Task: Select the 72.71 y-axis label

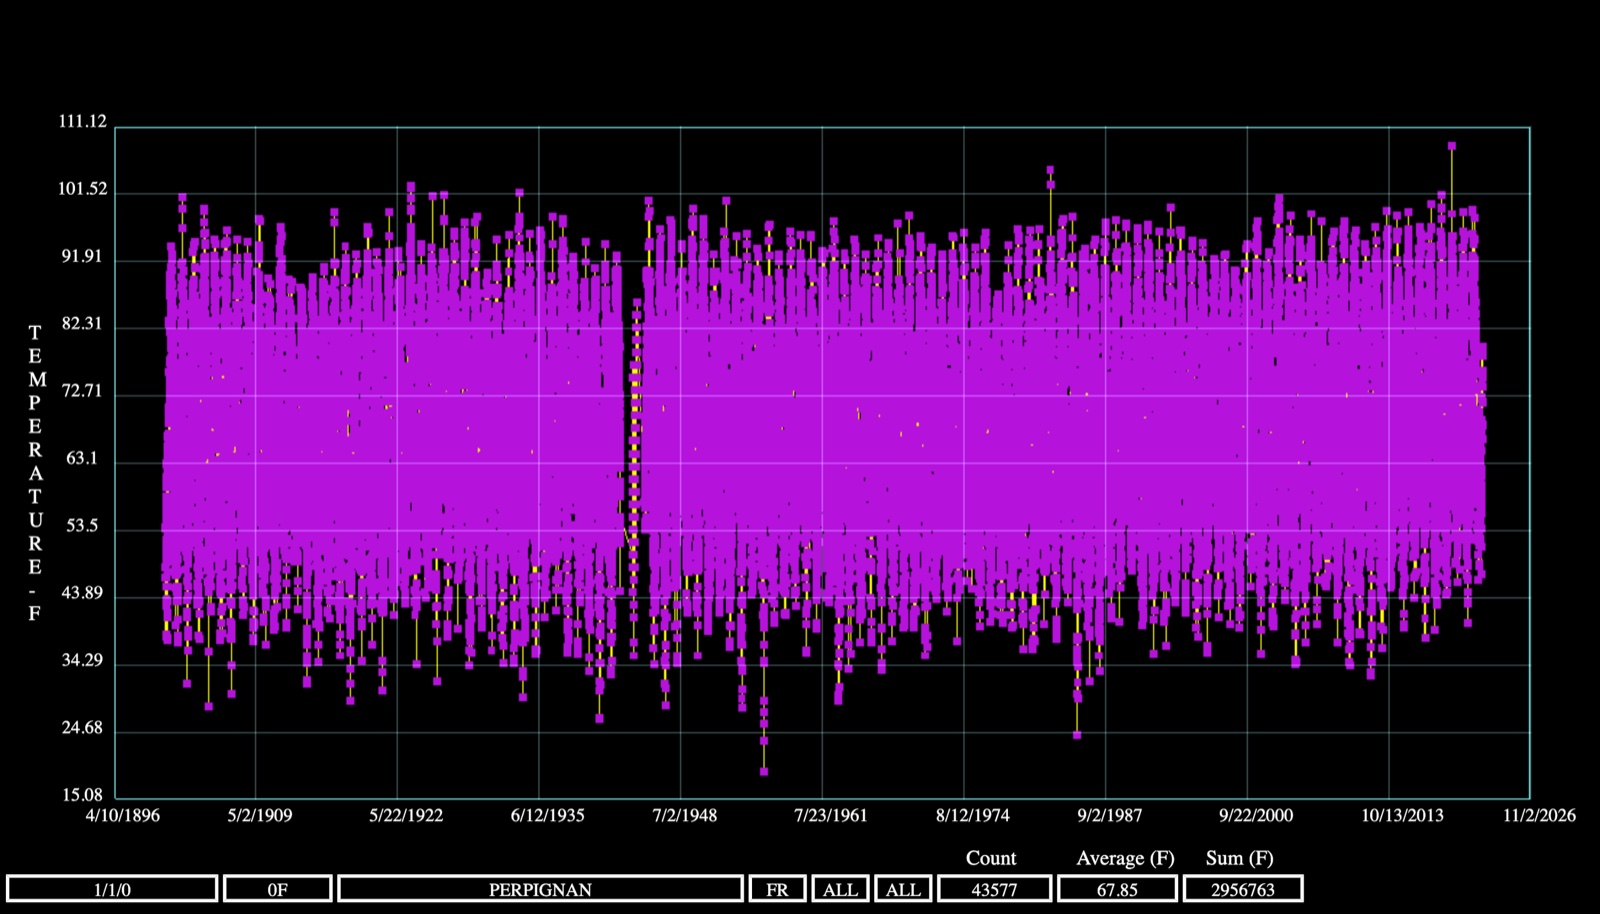Action: click(x=82, y=390)
